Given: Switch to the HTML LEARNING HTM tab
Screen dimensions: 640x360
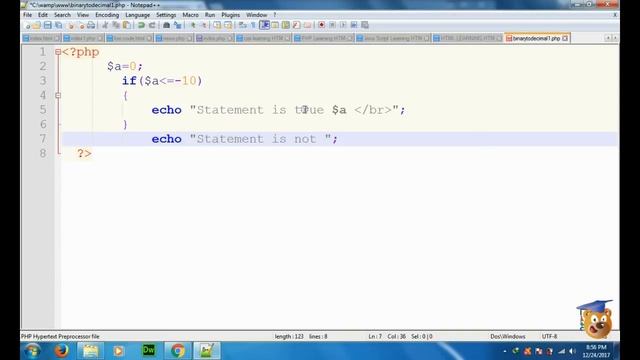Looking at the screenshot, I should point(467,38).
